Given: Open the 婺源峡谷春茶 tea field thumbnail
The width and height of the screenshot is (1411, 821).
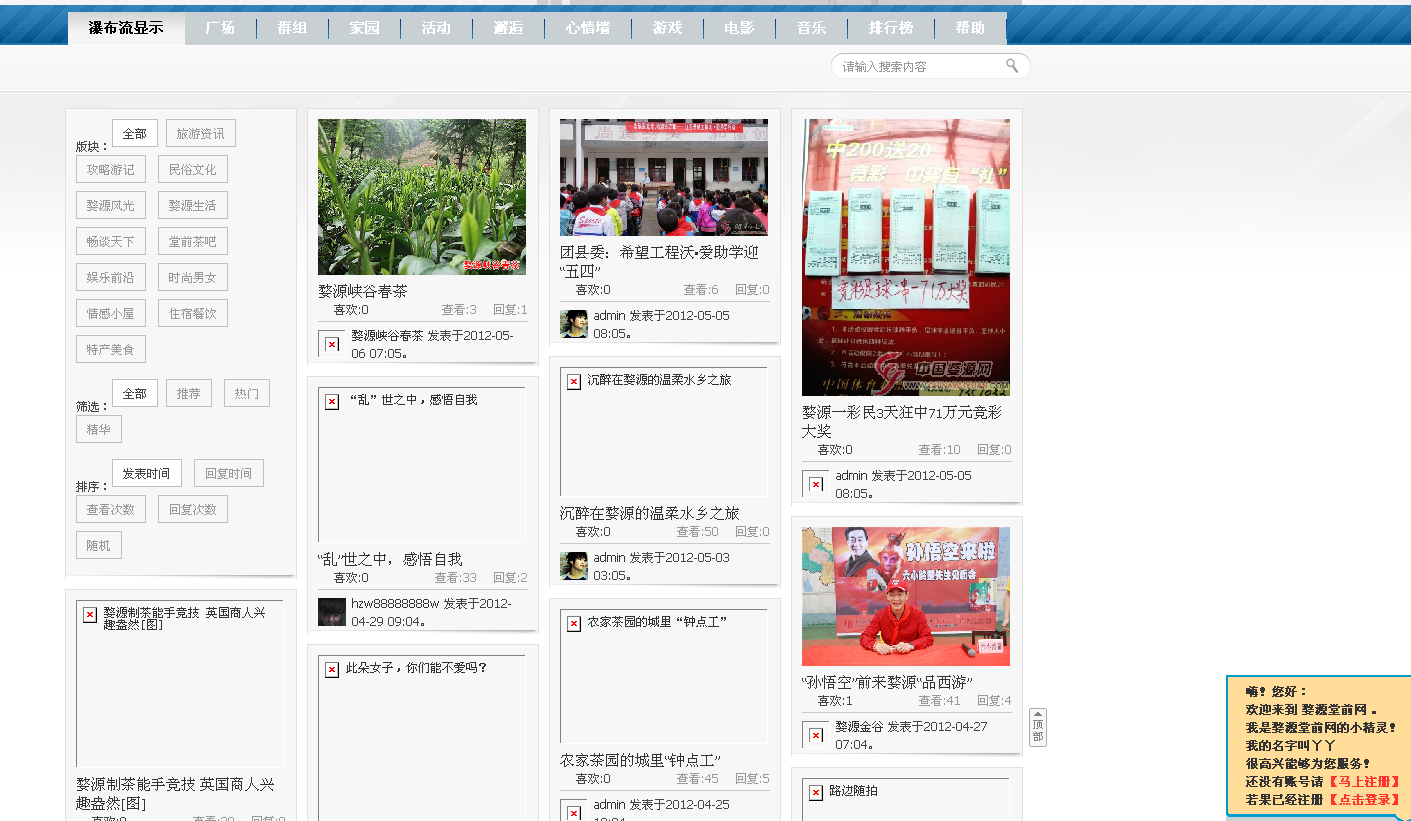Looking at the screenshot, I should point(422,197).
